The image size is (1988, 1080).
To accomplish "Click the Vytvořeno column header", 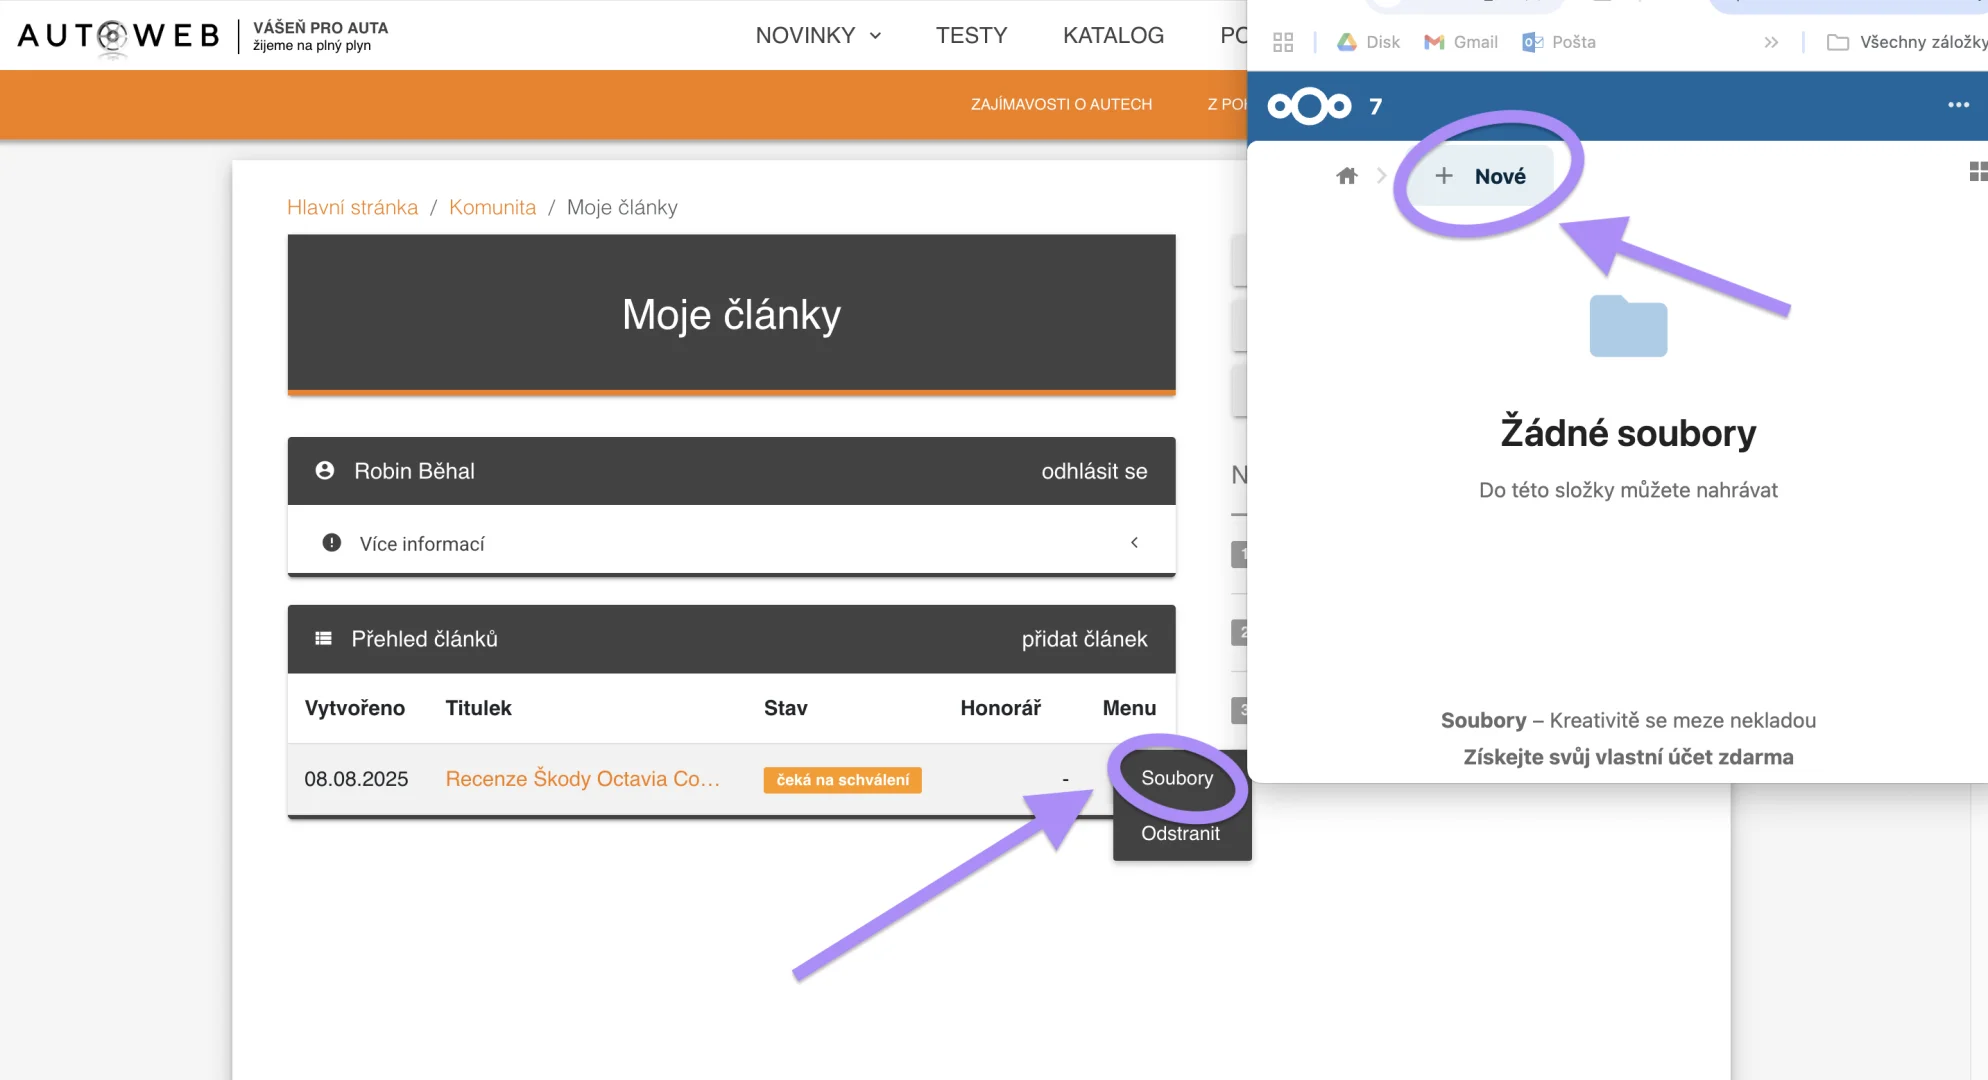I will [355, 708].
